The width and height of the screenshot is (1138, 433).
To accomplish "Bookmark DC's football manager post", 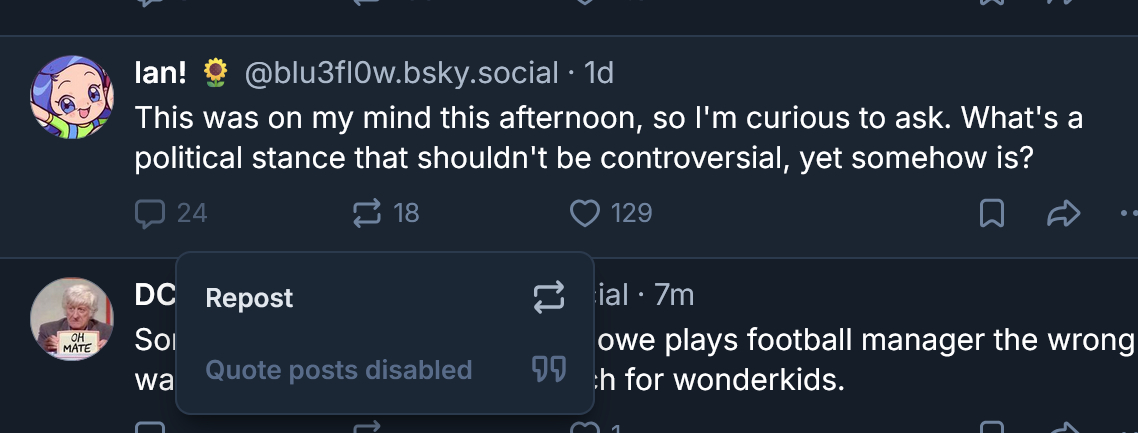I will pyautogui.click(x=991, y=428).
